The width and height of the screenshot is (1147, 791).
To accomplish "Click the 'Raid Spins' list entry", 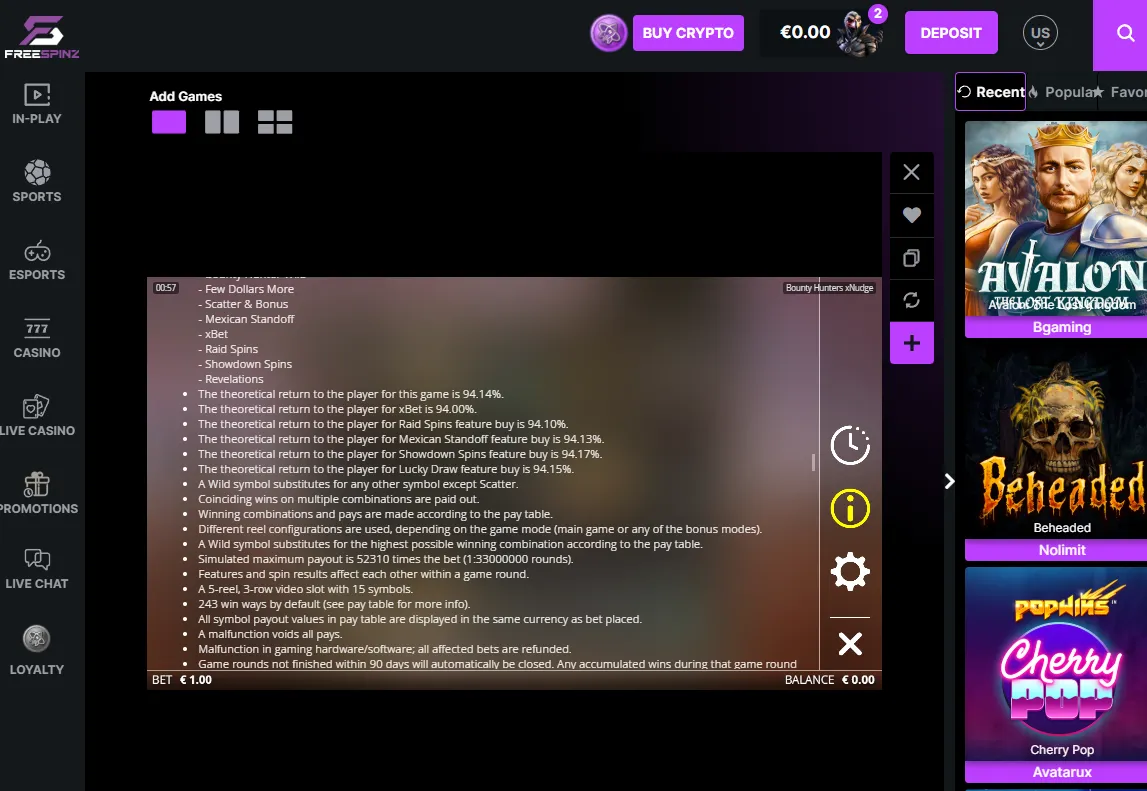I will [227, 349].
